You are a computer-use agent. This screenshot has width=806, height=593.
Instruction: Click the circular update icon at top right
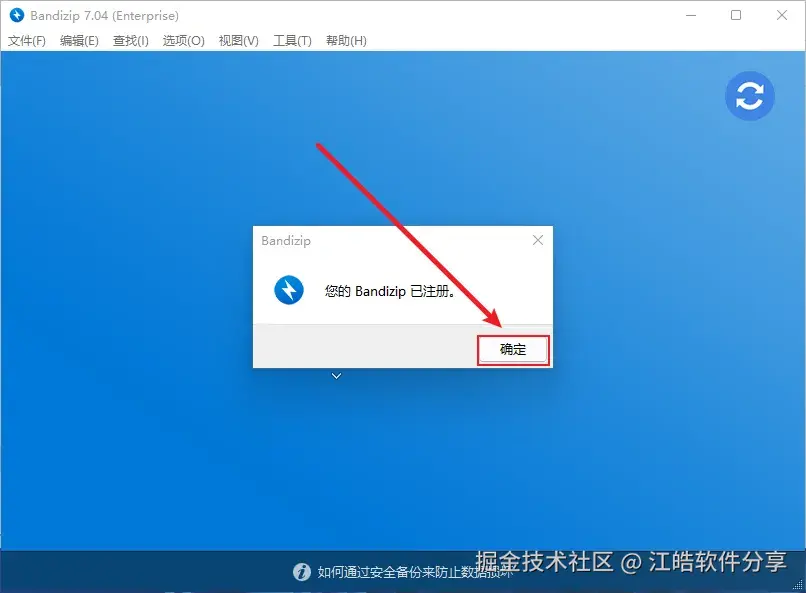(x=750, y=96)
